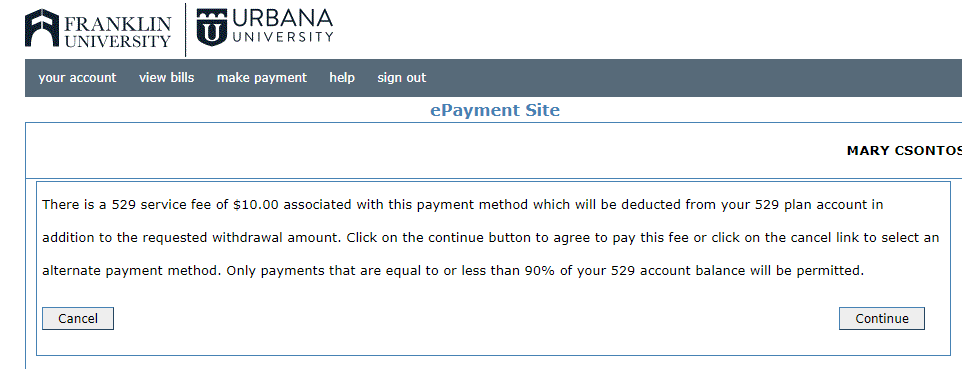Select 'make payment' in the navigation bar
The height and width of the screenshot is (369, 962).
point(262,78)
